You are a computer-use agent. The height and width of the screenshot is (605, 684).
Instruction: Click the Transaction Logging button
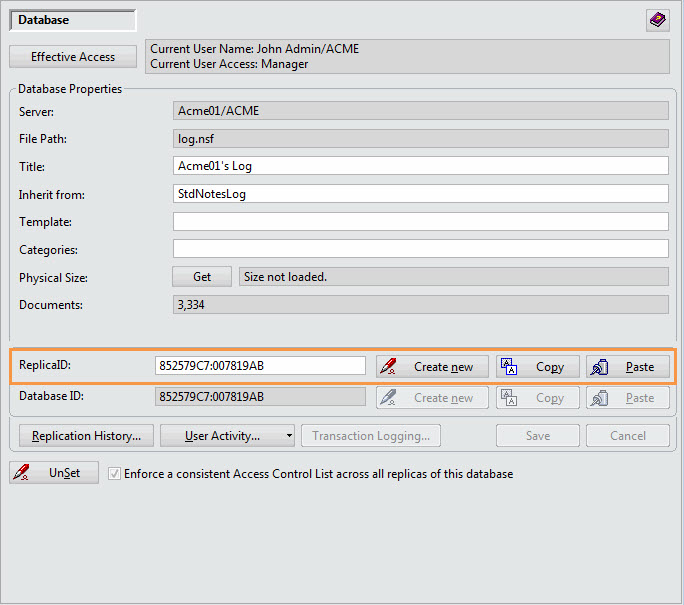click(370, 436)
